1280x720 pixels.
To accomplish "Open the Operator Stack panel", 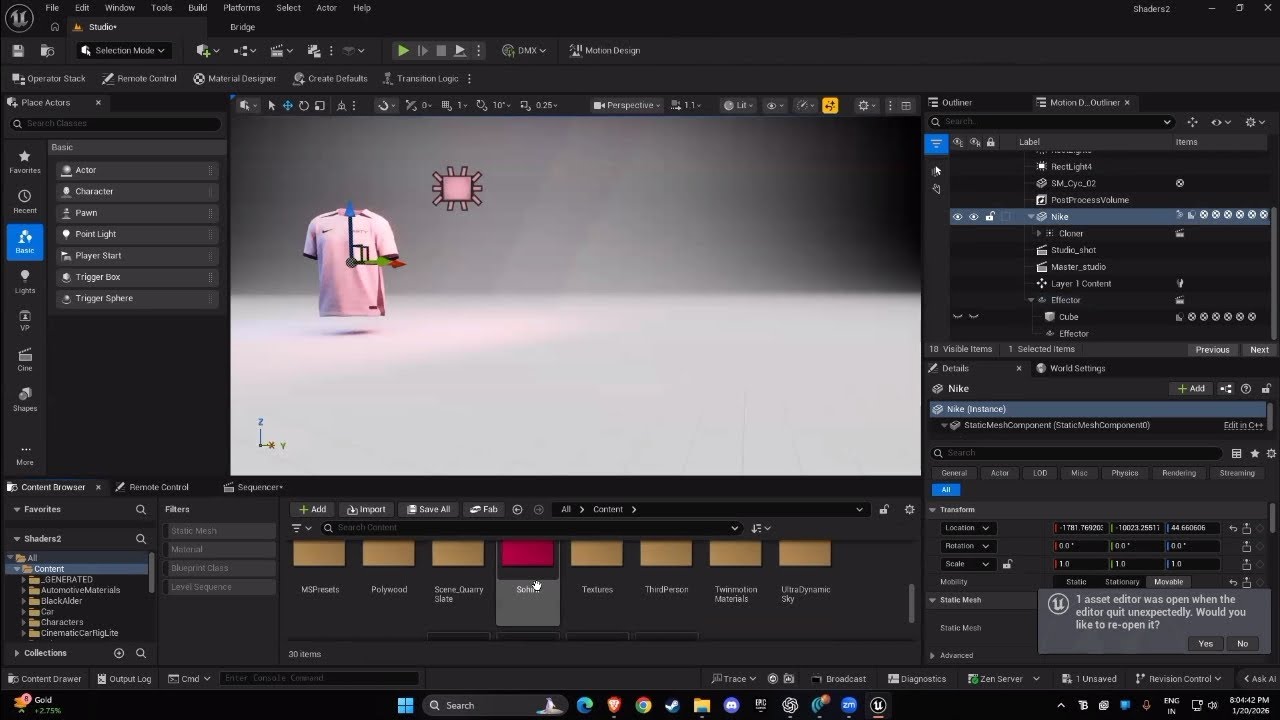I will (48, 78).
